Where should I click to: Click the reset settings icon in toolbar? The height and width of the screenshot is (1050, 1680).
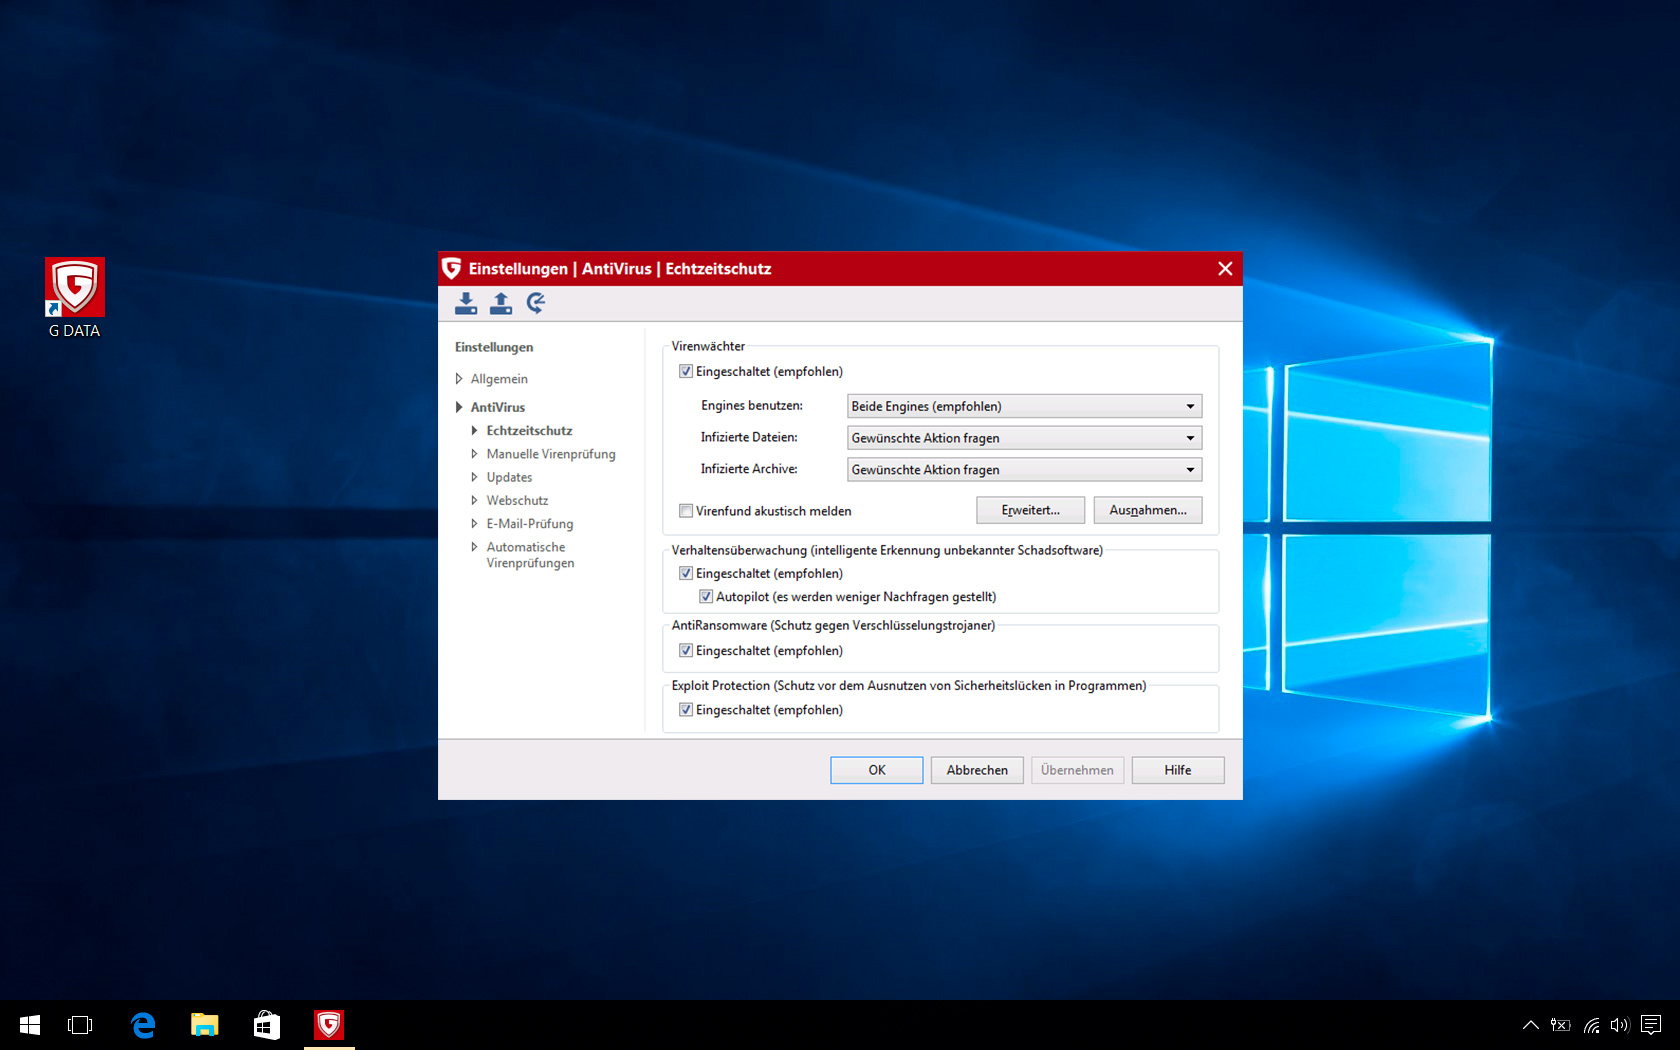click(x=536, y=303)
